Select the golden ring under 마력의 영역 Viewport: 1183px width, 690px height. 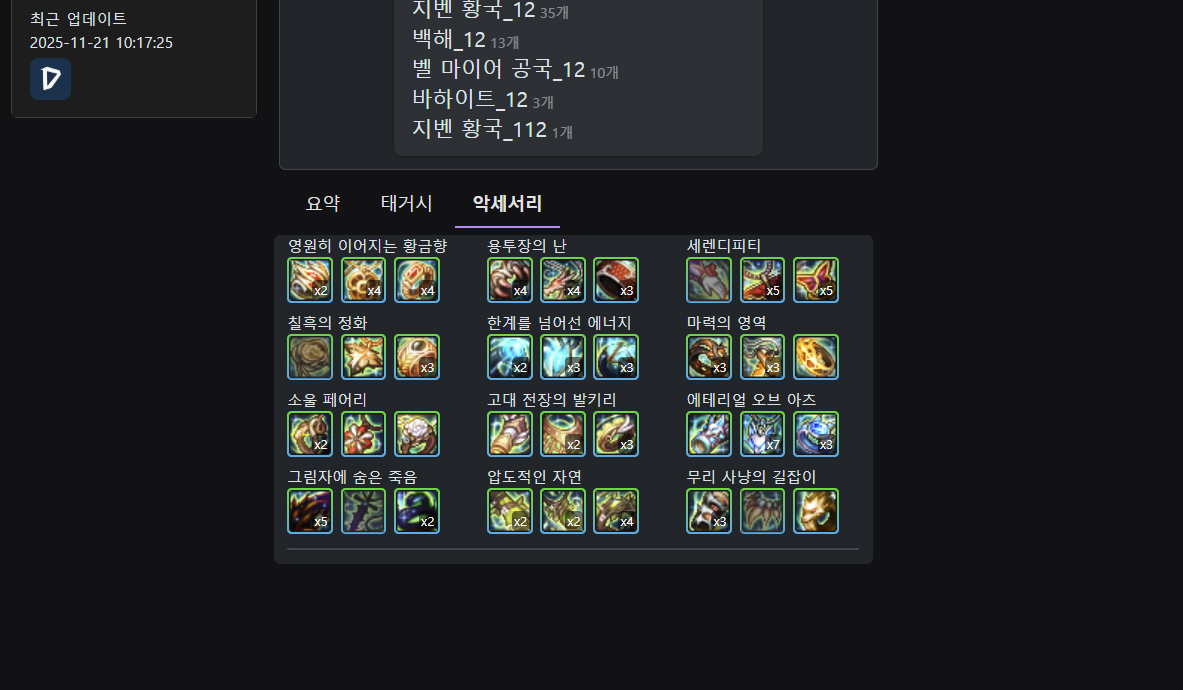816,357
